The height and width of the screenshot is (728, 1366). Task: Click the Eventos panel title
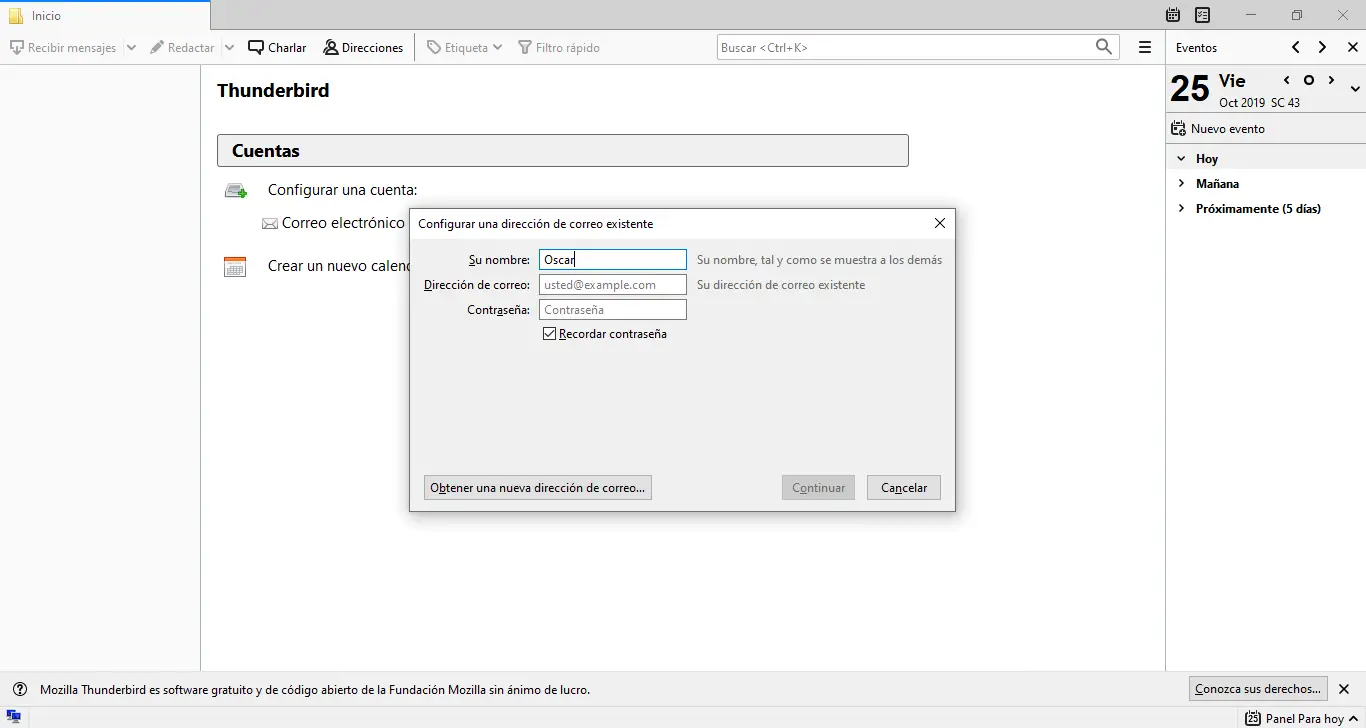[x=1196, y=48]
